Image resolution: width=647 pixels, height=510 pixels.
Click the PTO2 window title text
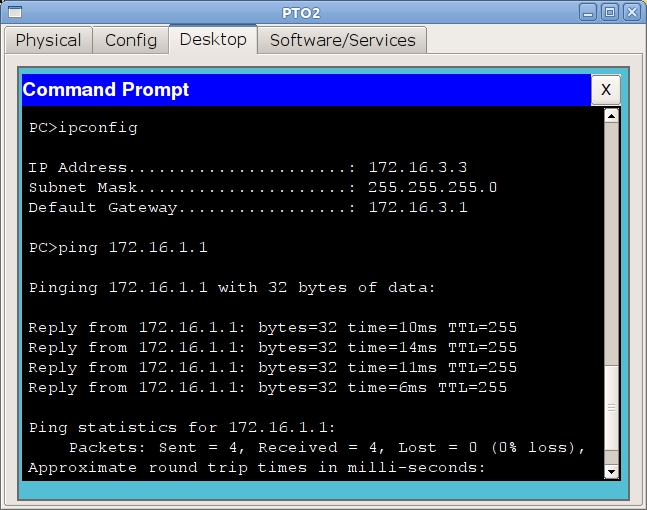pos(323,12)
